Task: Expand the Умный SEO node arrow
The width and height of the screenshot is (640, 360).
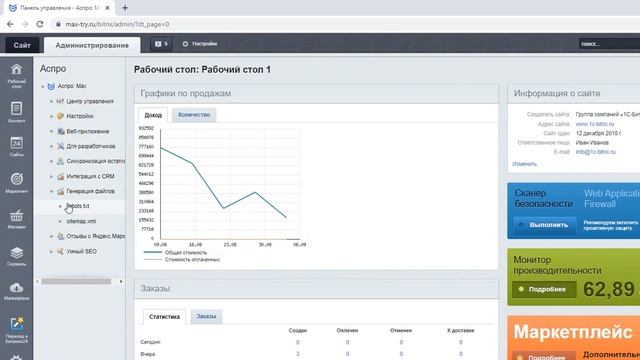Action: click(51, 251)
